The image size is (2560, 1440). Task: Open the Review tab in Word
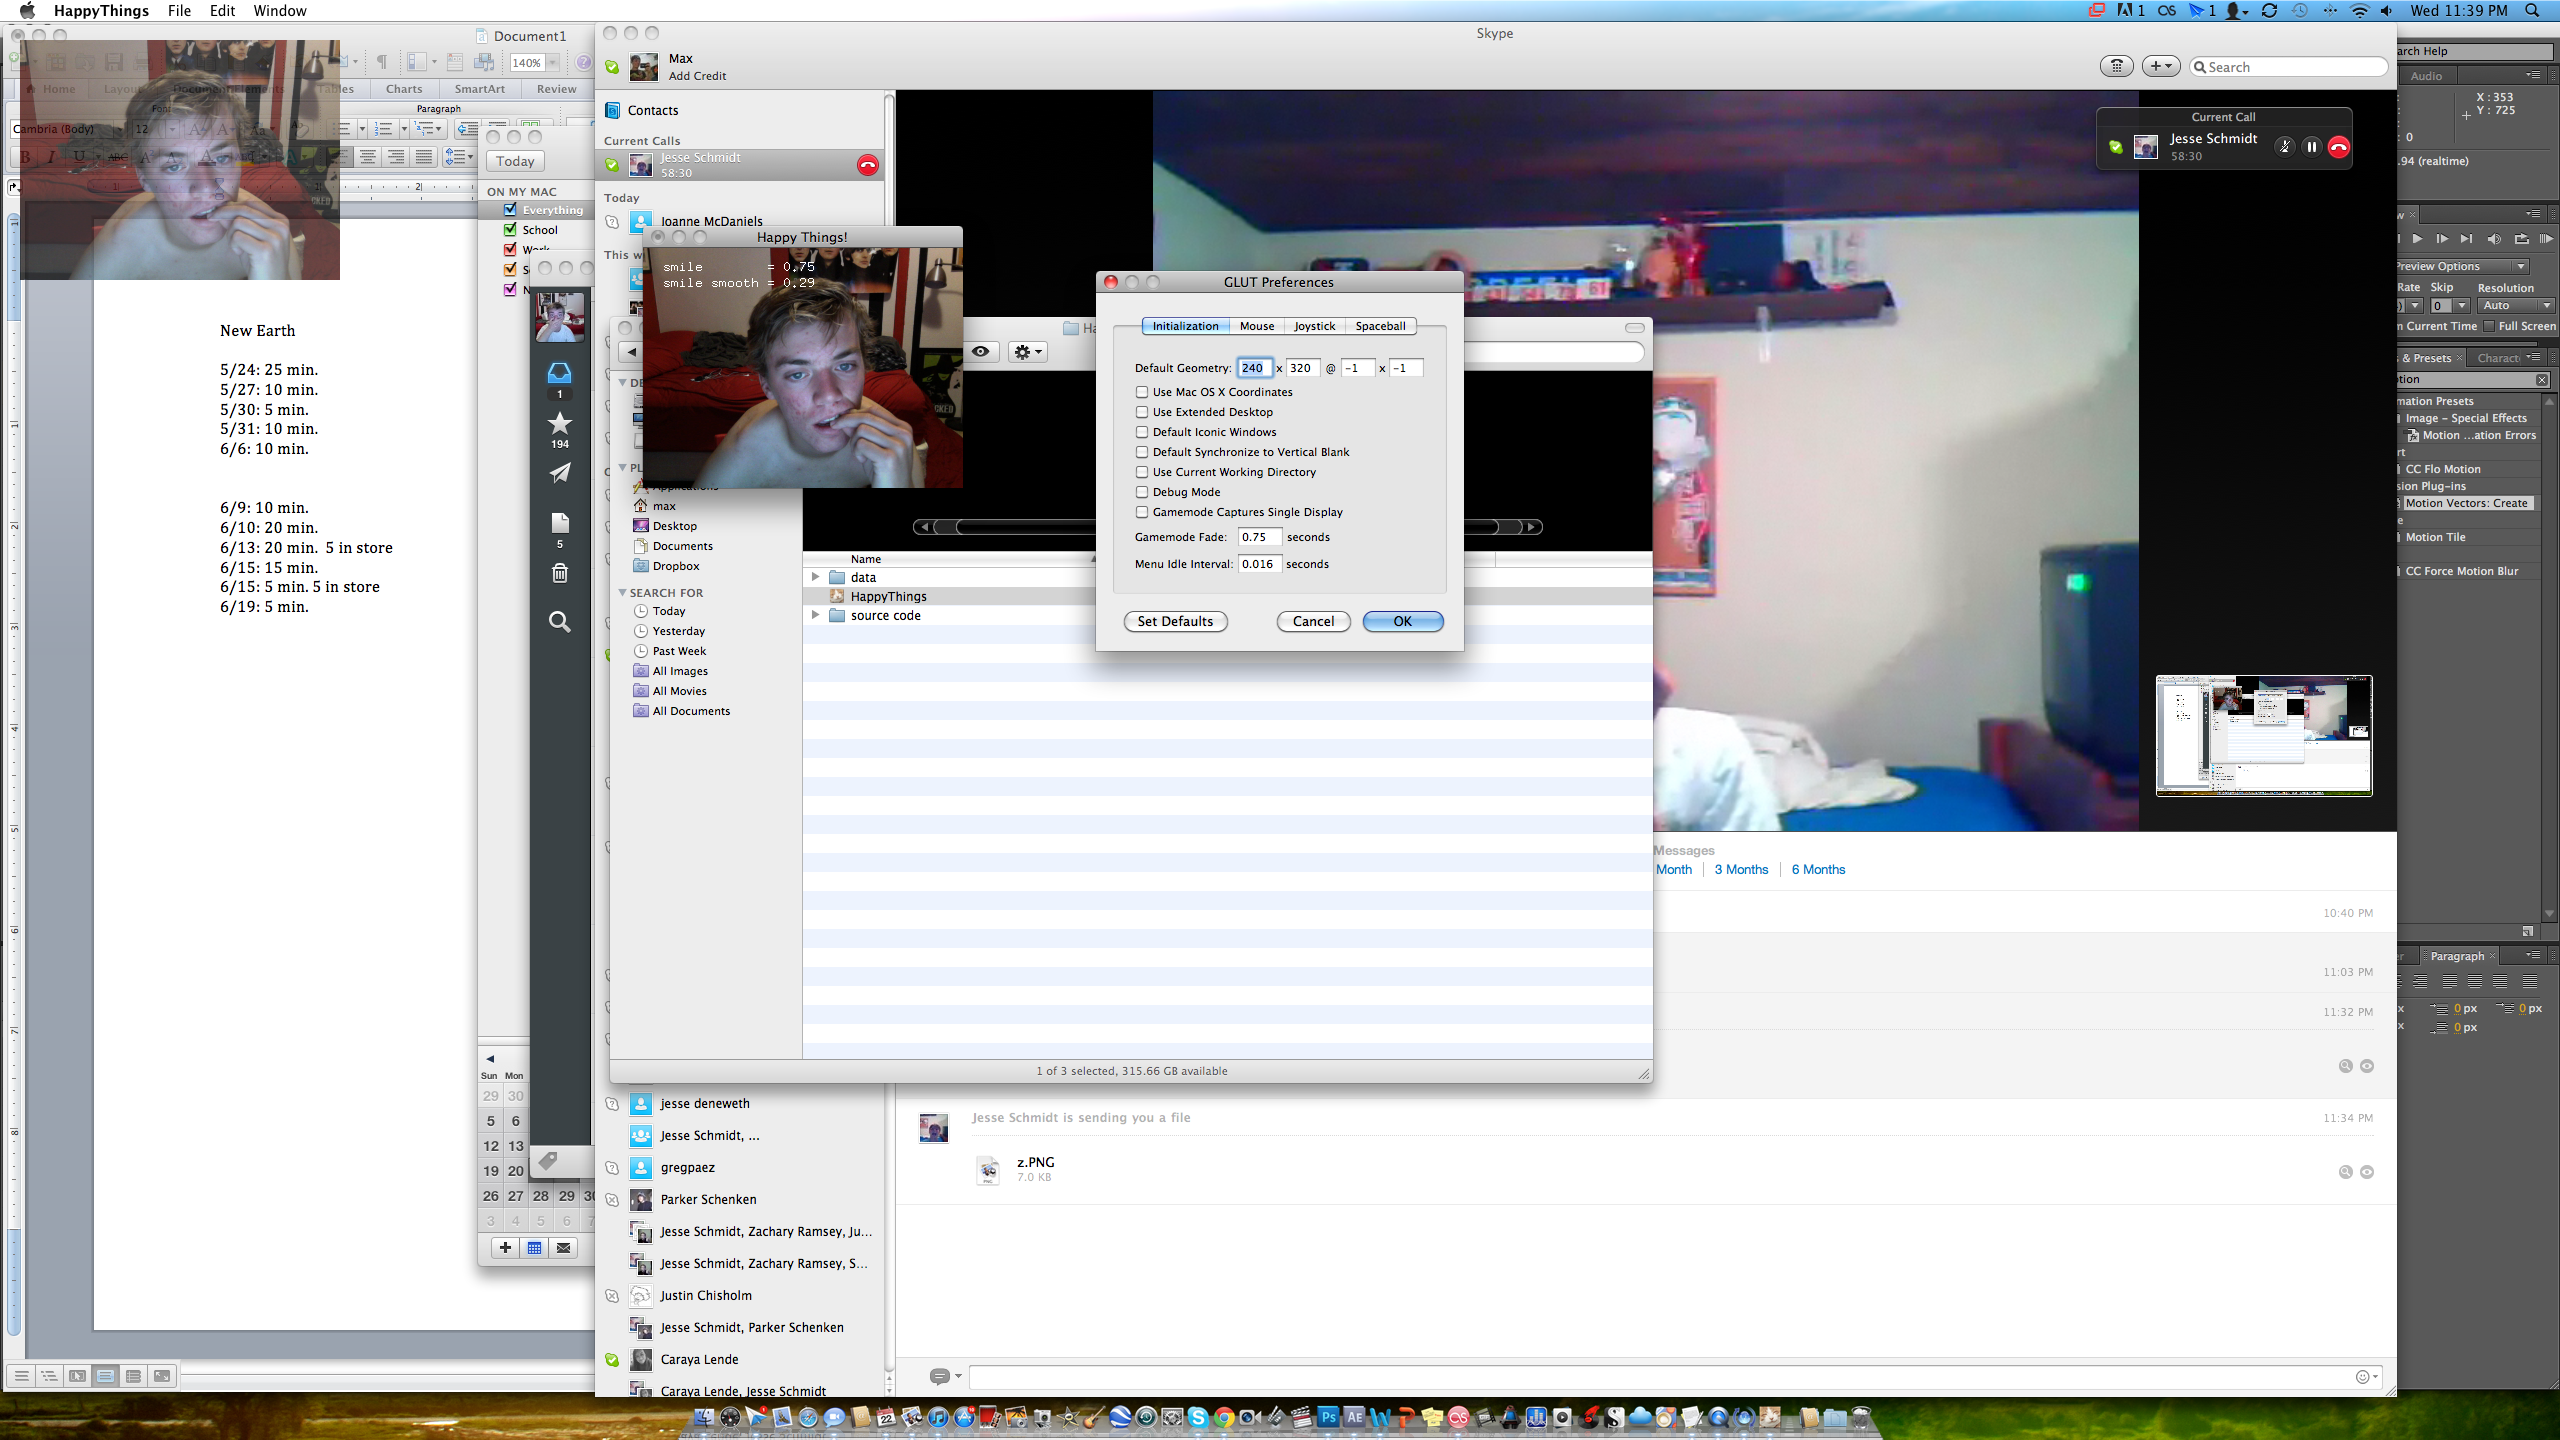556,89
